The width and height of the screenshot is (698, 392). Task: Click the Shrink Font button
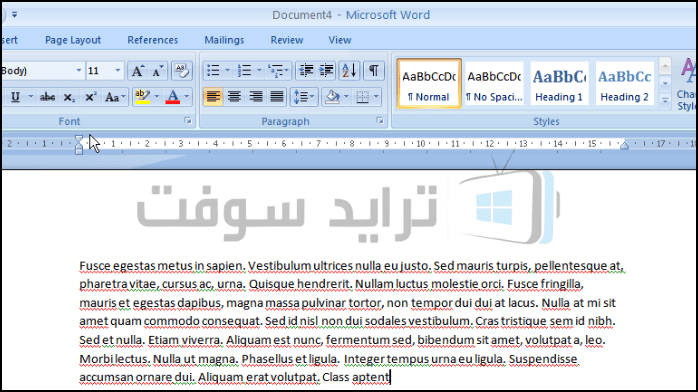click(x=157, y=71)
